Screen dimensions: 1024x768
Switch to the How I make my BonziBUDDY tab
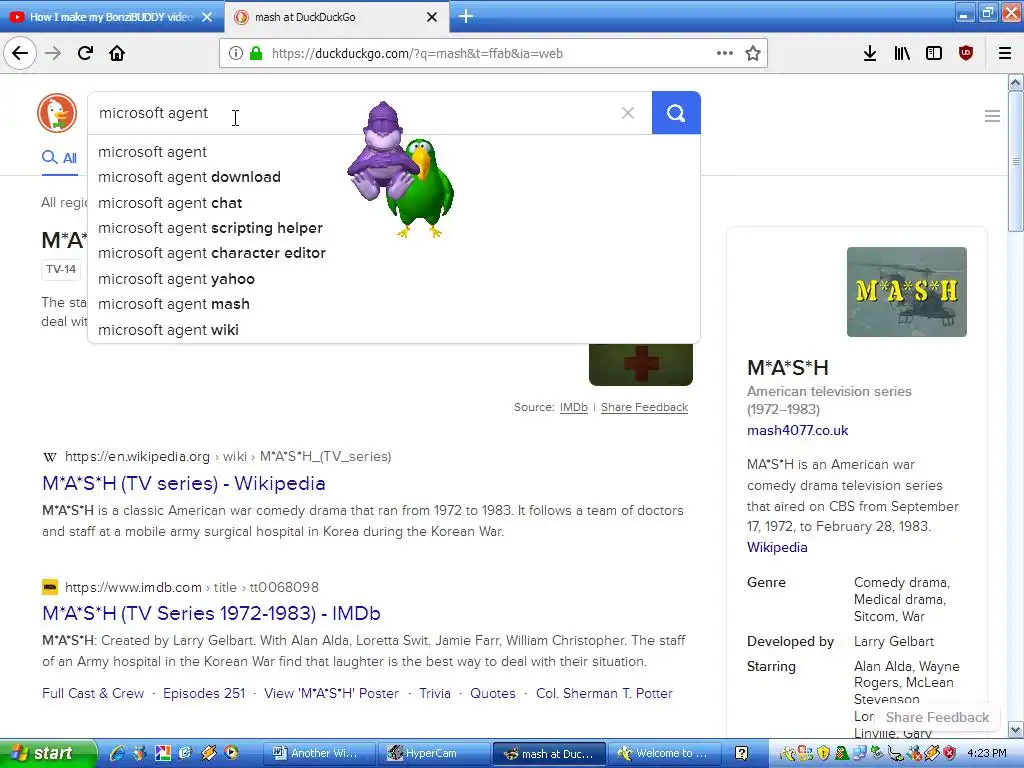coord(111,17)
